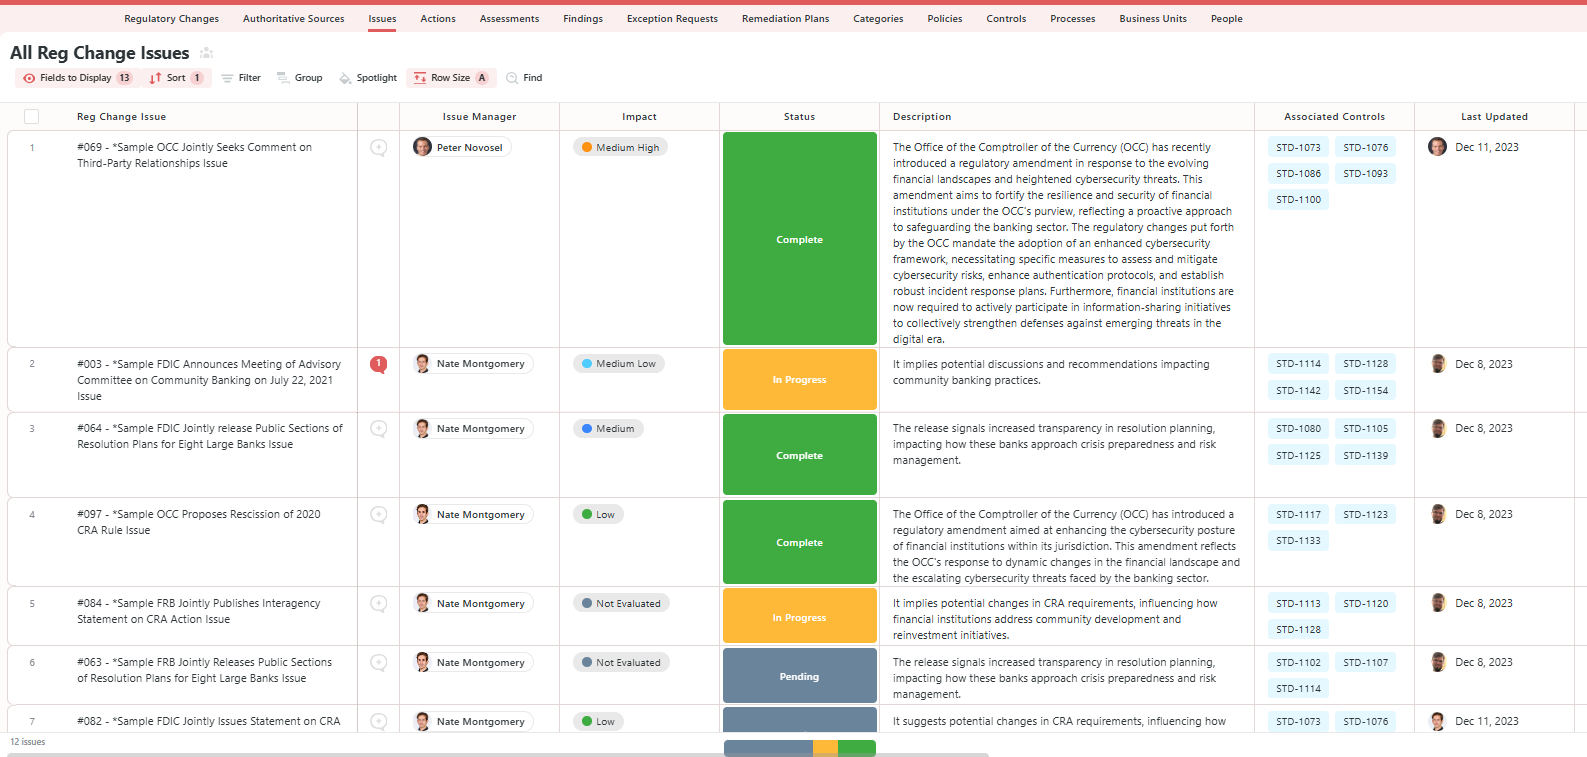1587x757 pixels.
Task: Open Medium High impact value
Action: tap(620, 147)
